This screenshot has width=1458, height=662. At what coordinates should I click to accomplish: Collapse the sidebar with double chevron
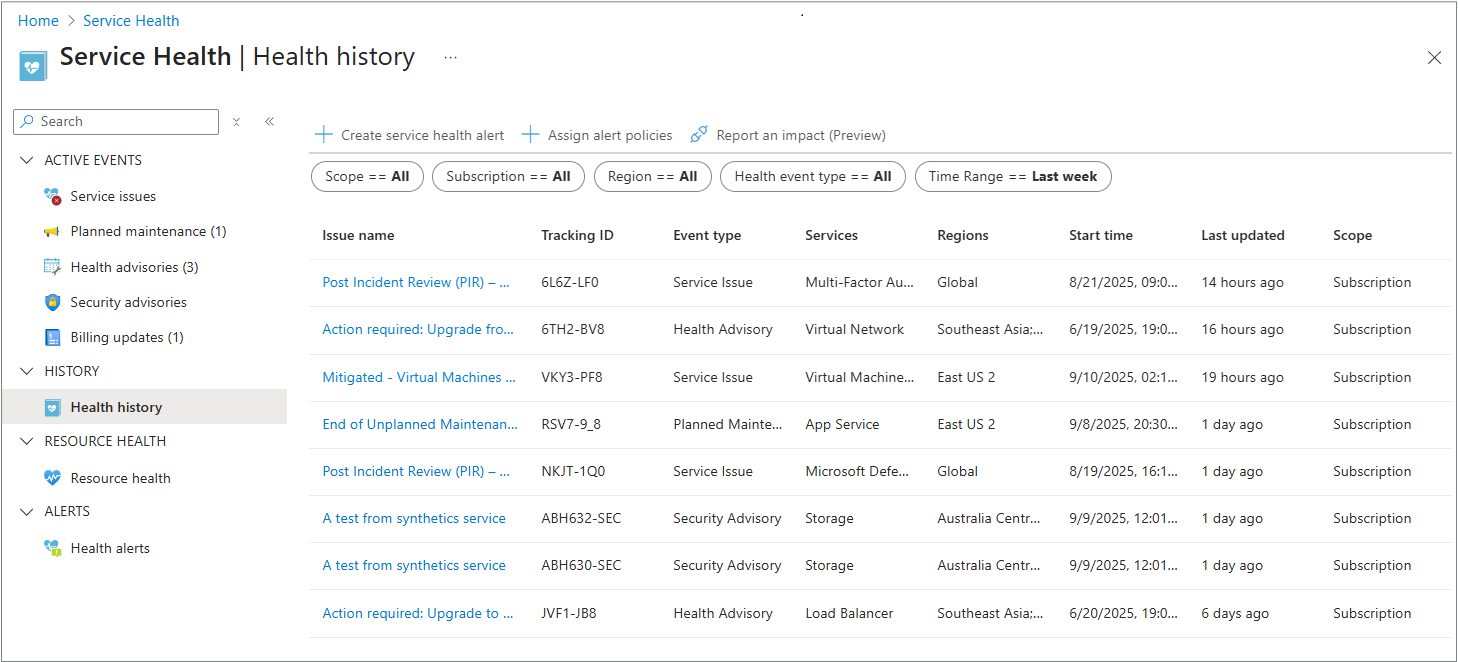tap(269, 122)
